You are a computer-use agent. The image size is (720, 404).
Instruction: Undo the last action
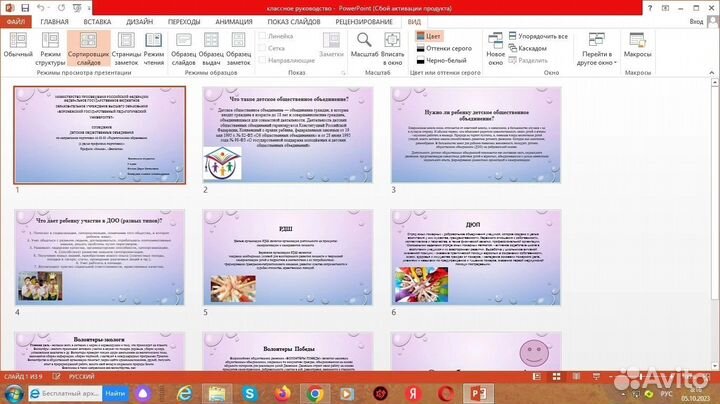click(x=40, y=8)
